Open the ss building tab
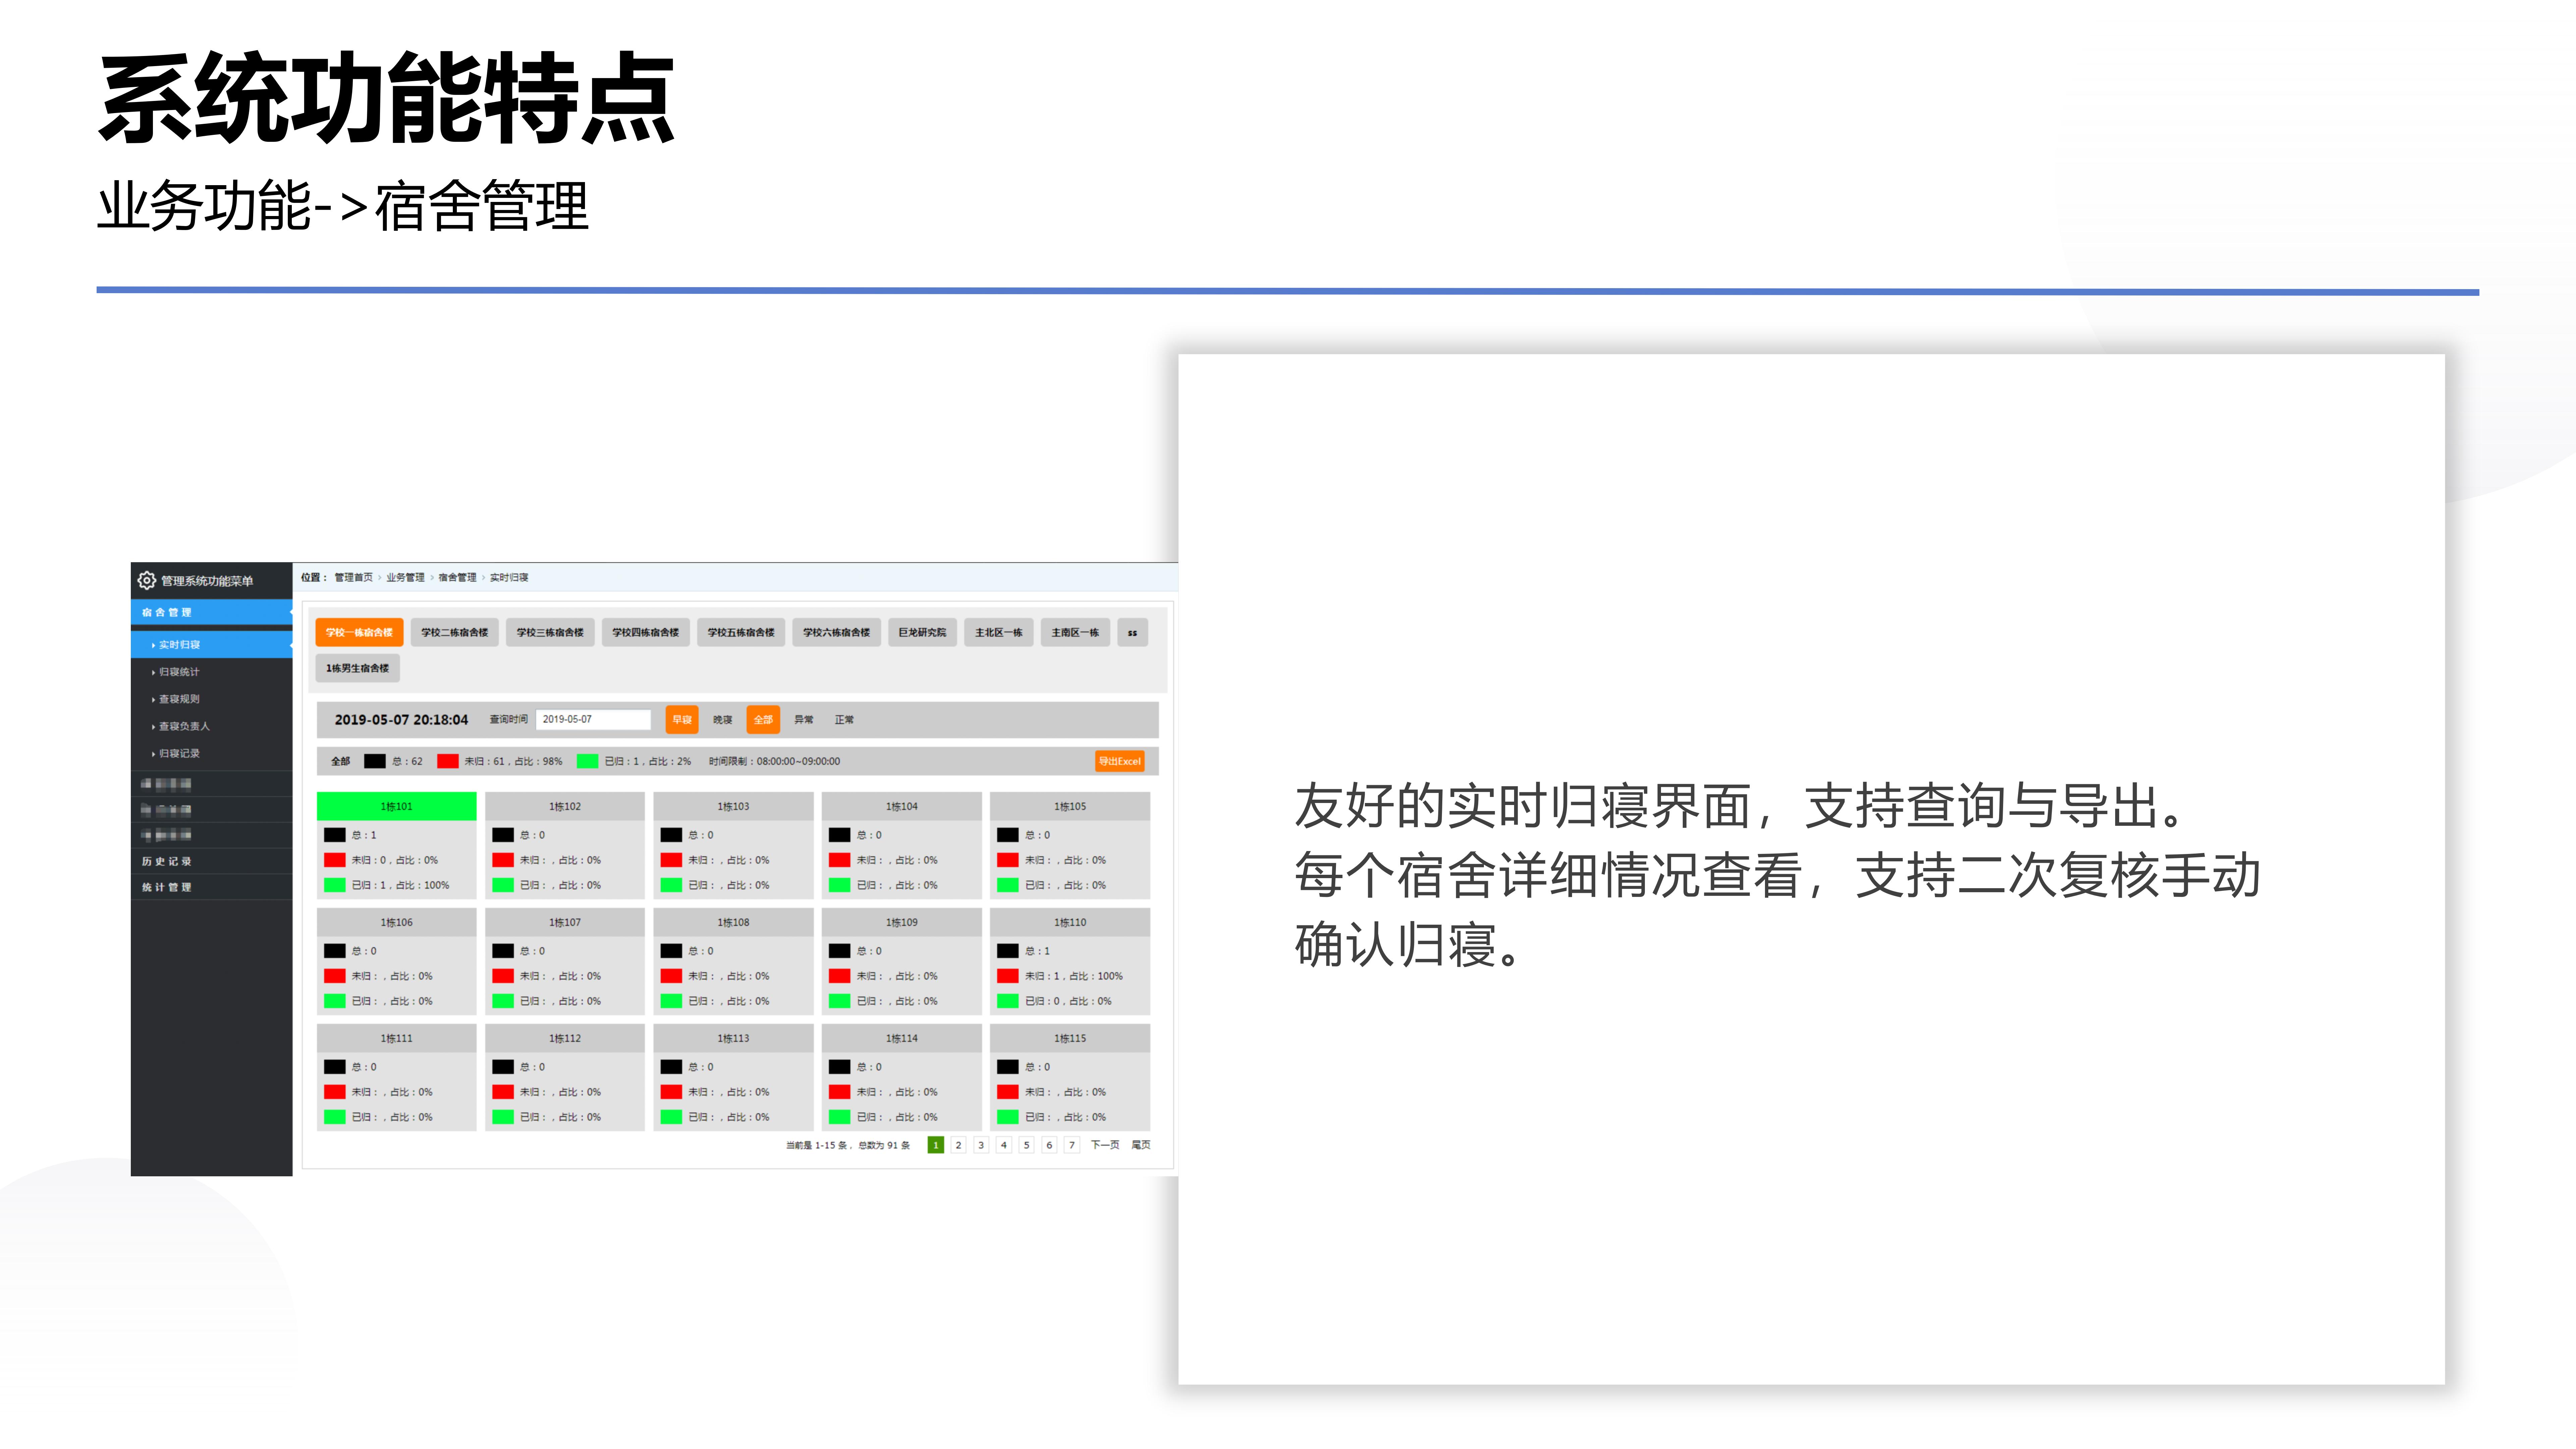 click(x=1132, y=632)
